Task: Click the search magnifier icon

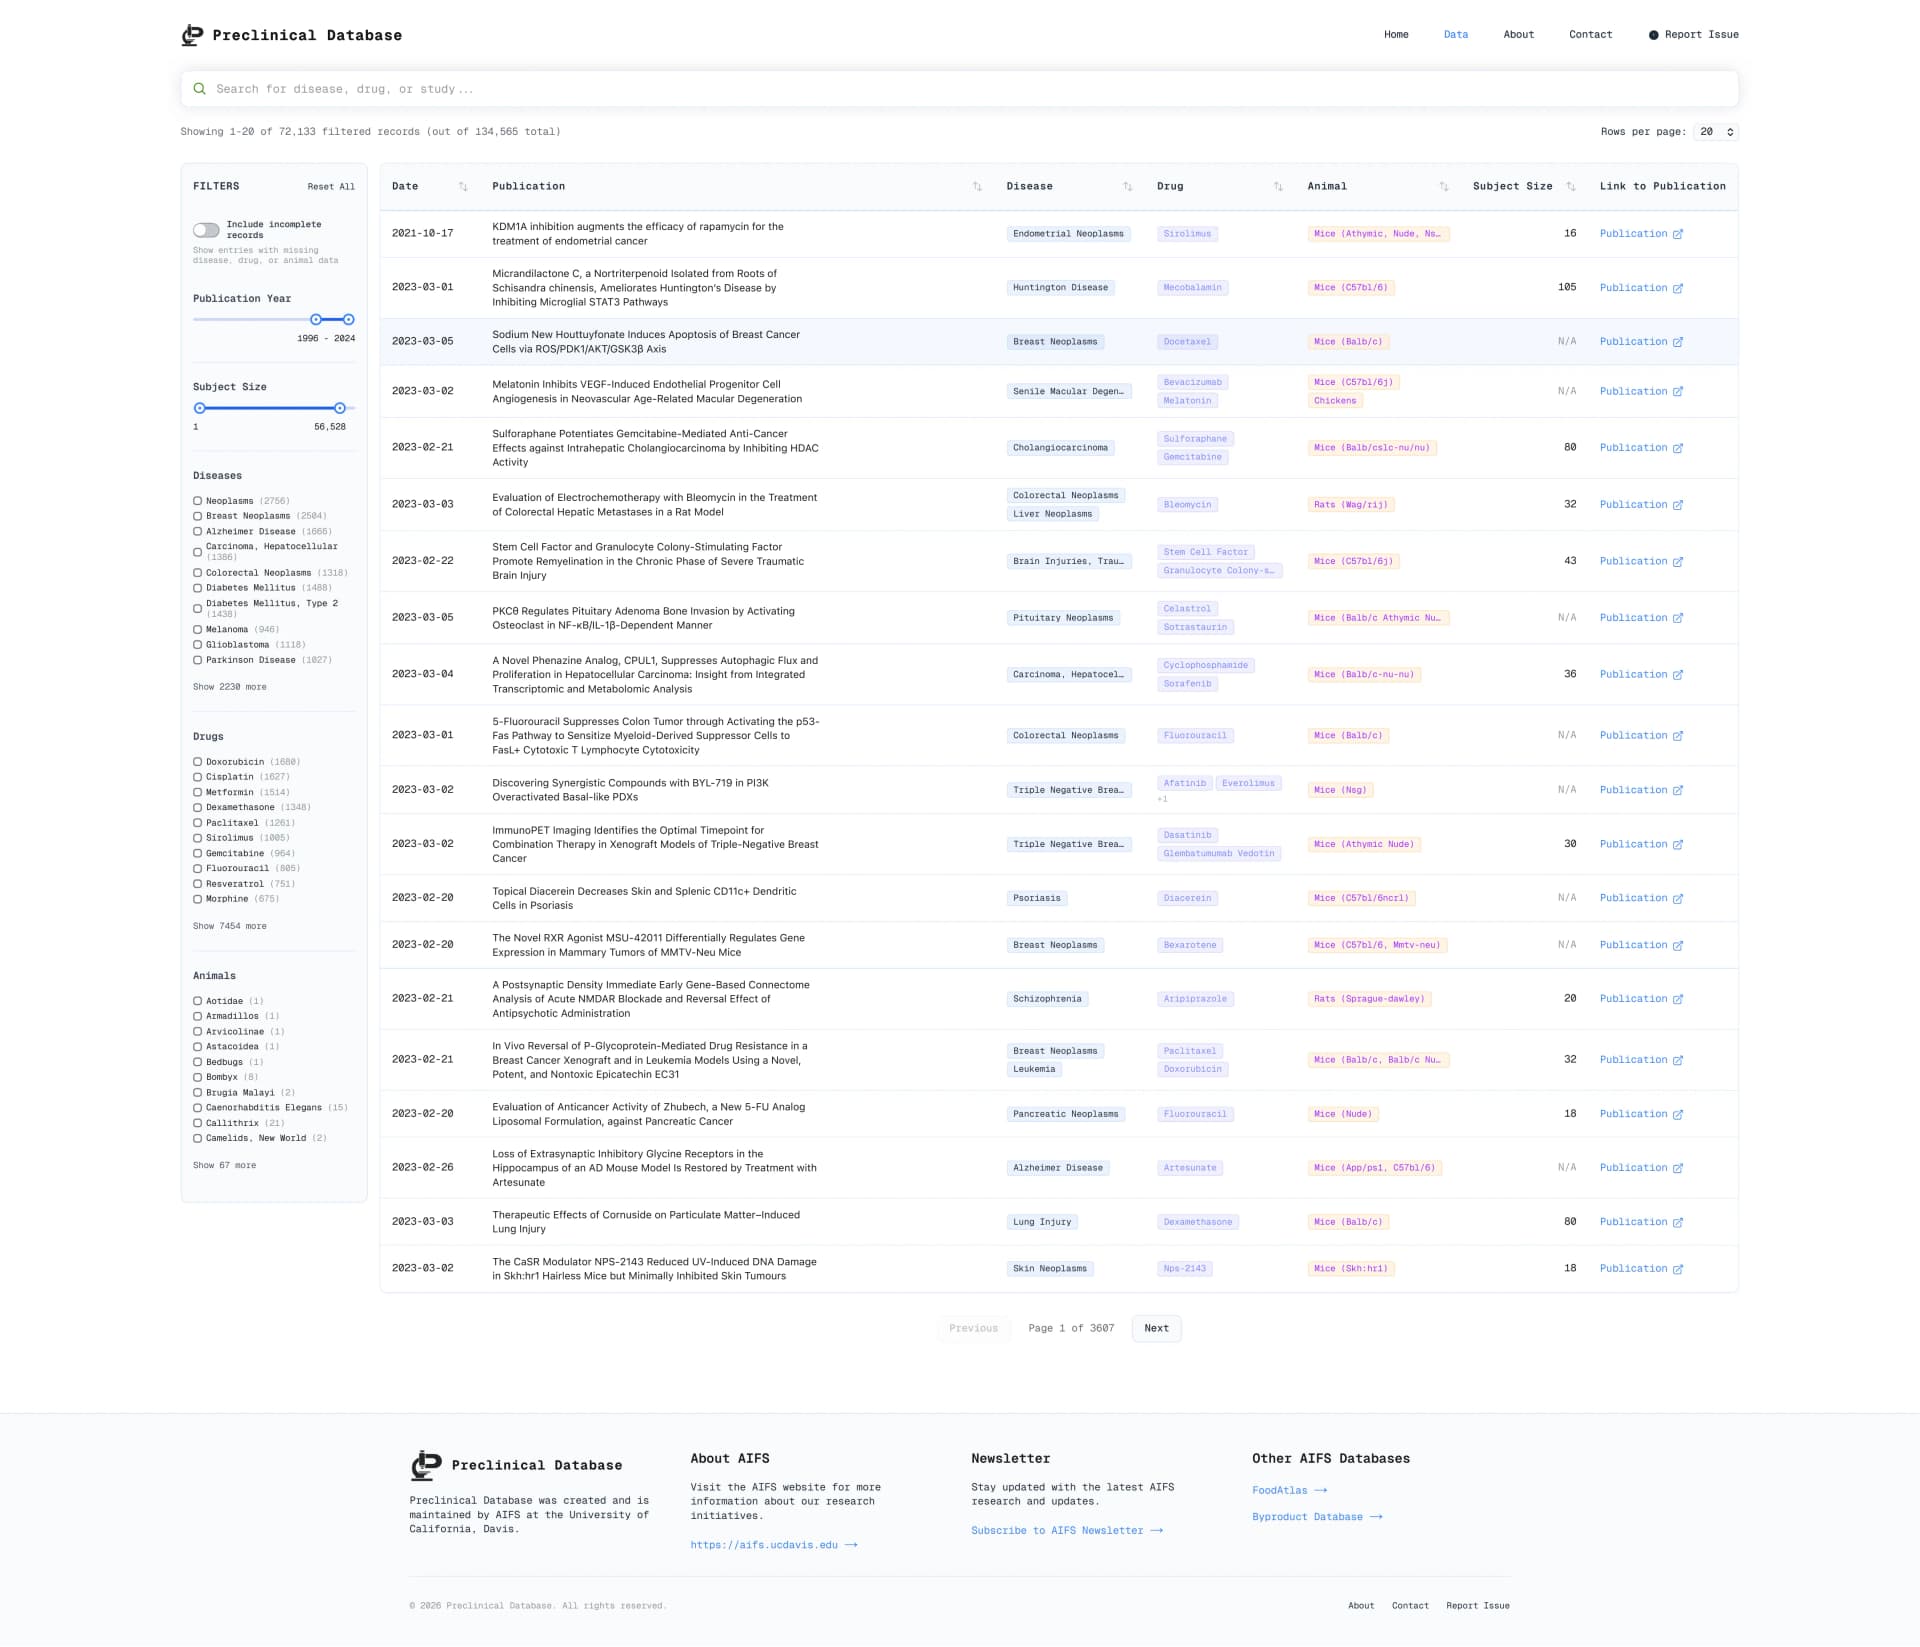Action: pos(200,88)
